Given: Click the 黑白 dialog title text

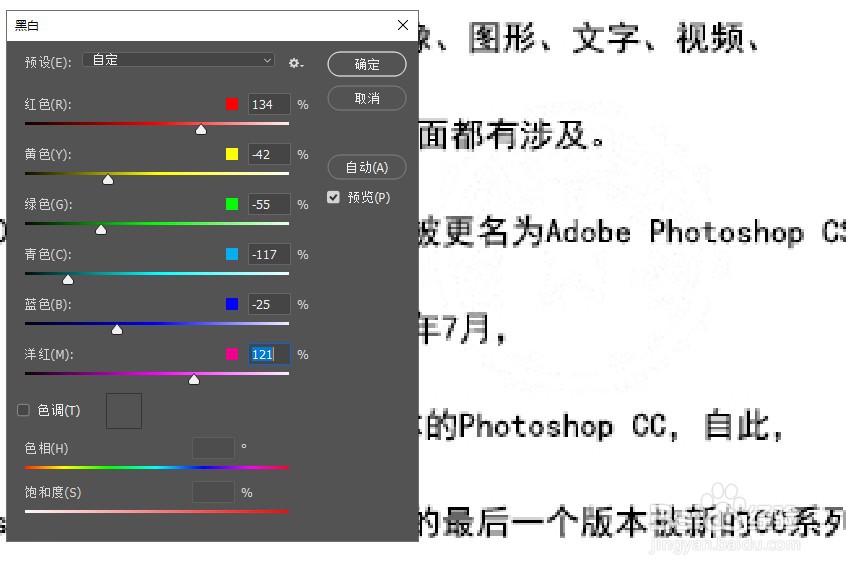Looking at the screenshot, I should point(26,25).
